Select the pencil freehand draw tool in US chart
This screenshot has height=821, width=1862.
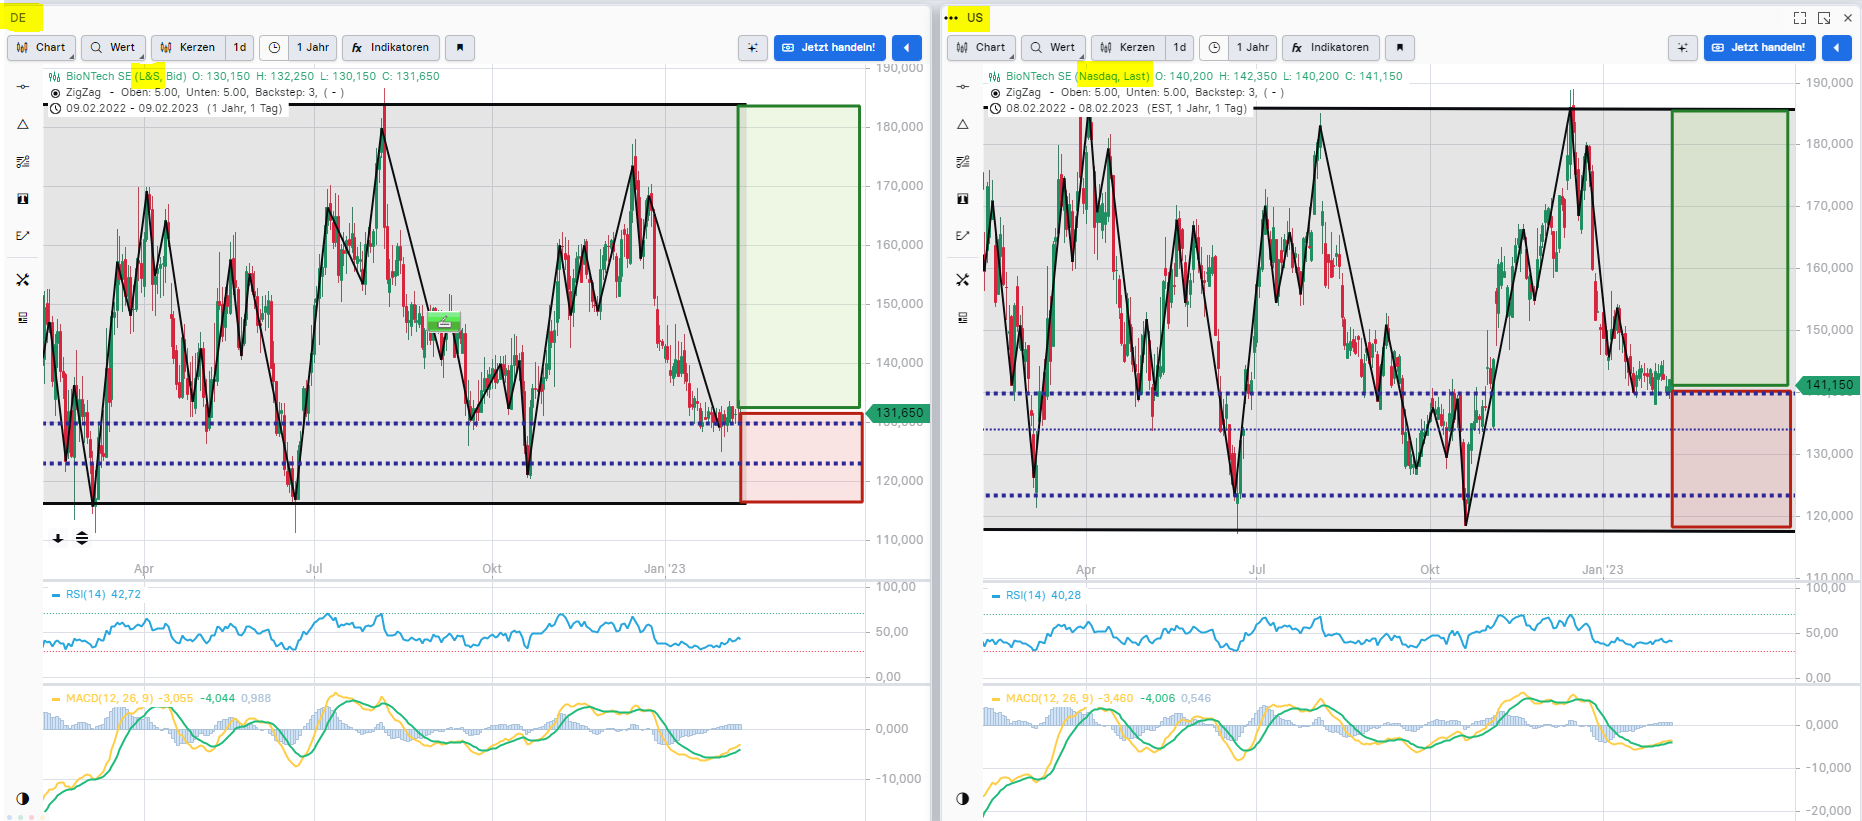click(963, 236)
